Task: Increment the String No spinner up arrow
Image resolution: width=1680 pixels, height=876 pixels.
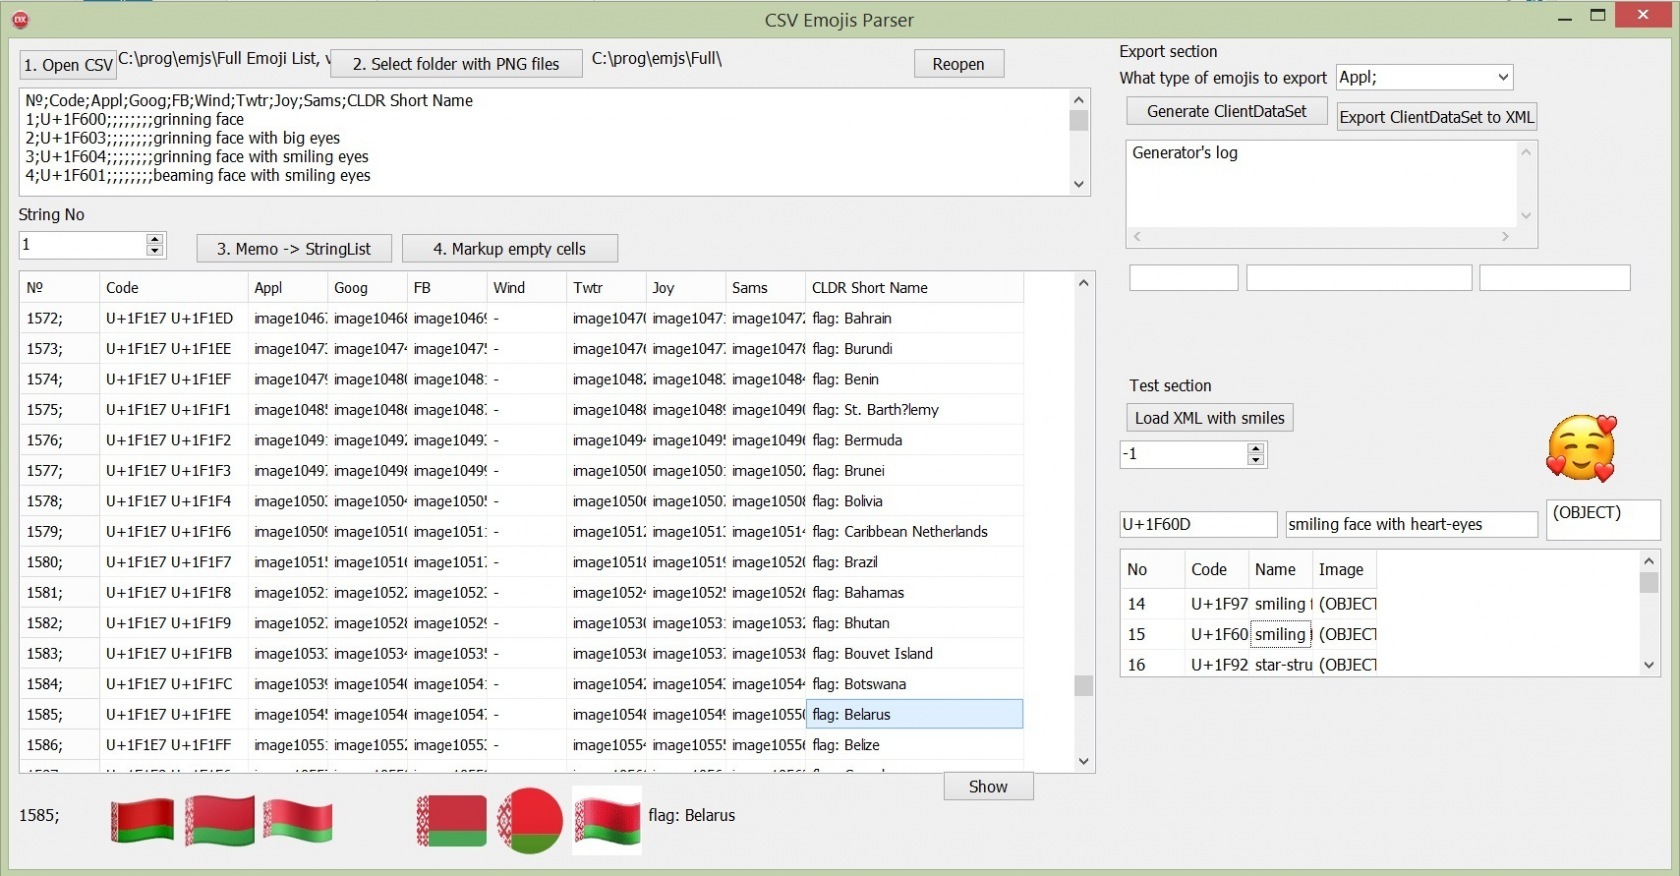Action: [x=154, y=239]
